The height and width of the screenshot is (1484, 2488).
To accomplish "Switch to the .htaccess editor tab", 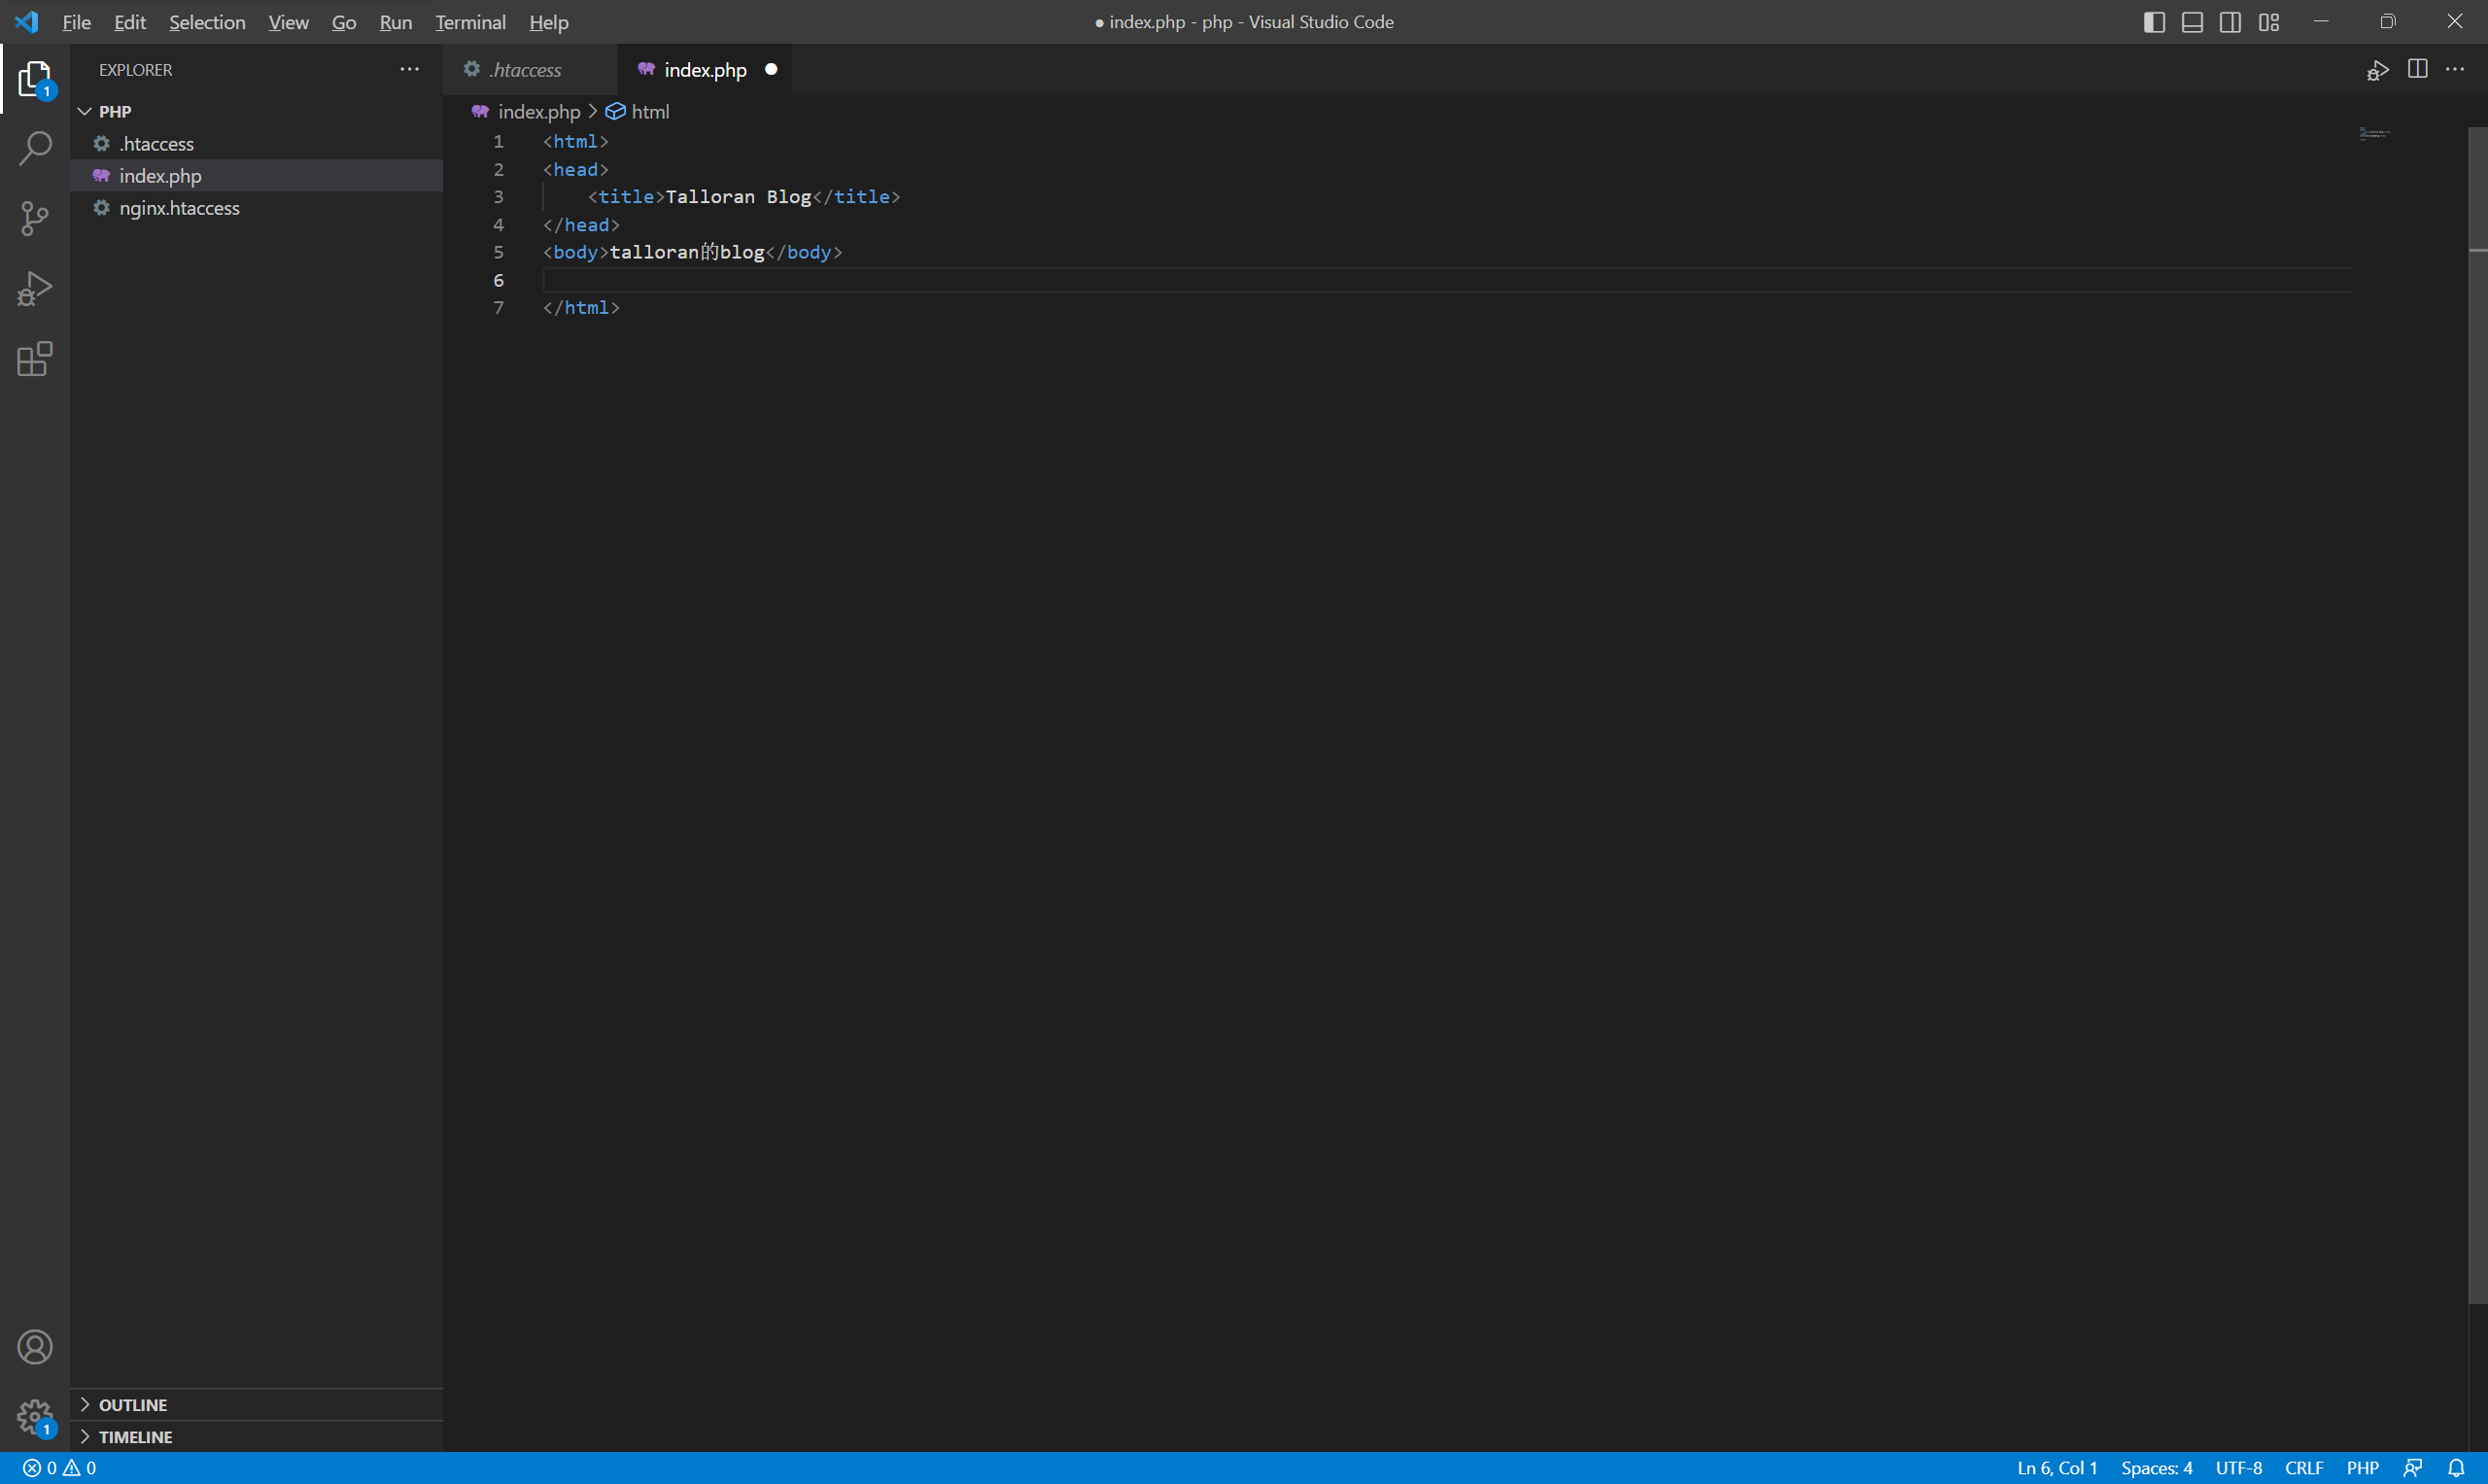I will pyautogui.click(x=525, y=70).
